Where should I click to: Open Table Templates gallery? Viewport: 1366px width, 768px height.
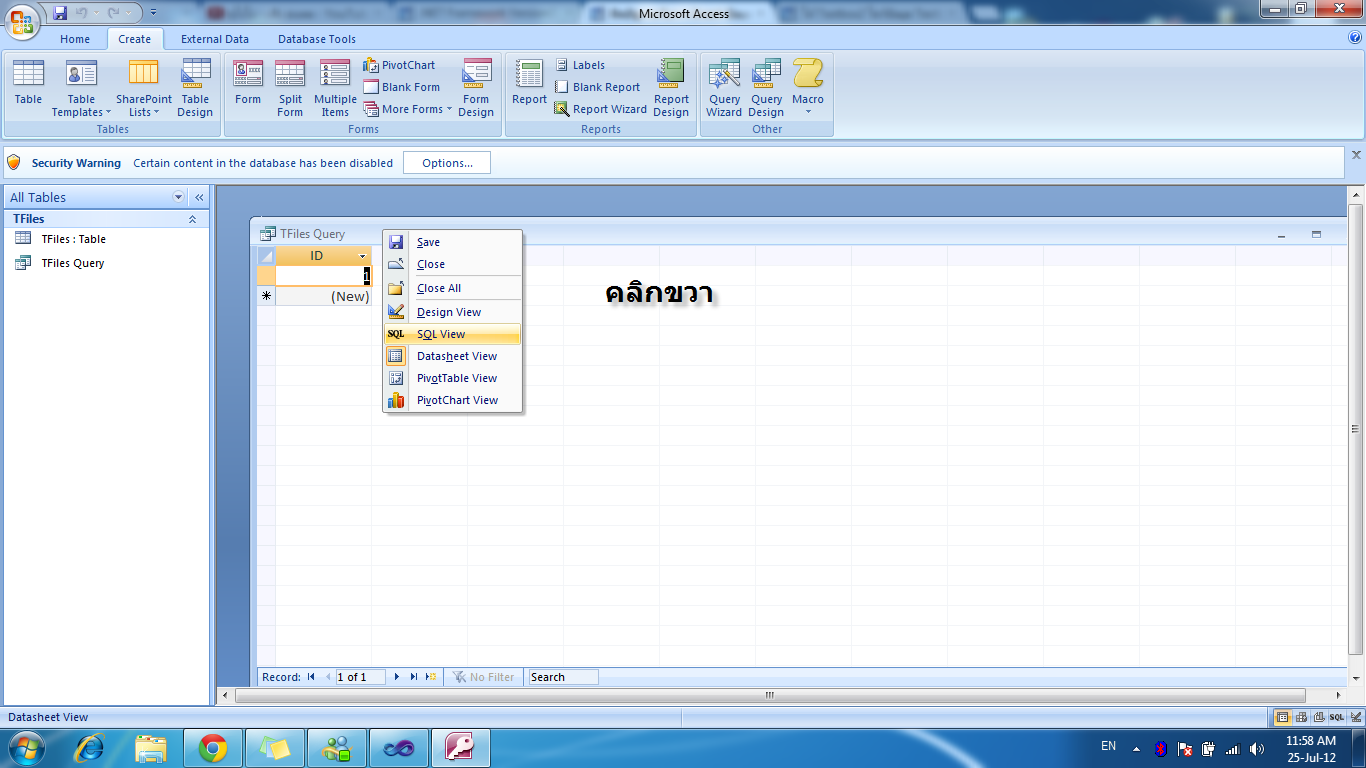point(81,88)
